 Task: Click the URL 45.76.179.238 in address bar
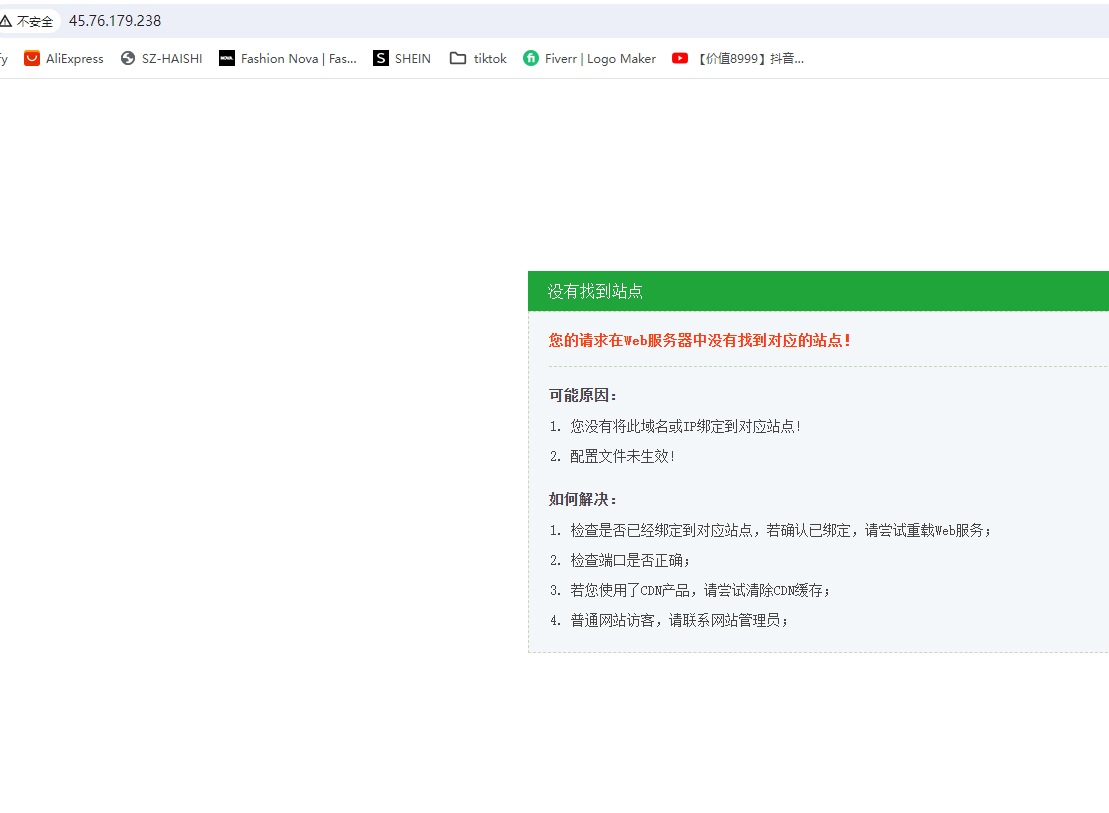tap(115, 21)
